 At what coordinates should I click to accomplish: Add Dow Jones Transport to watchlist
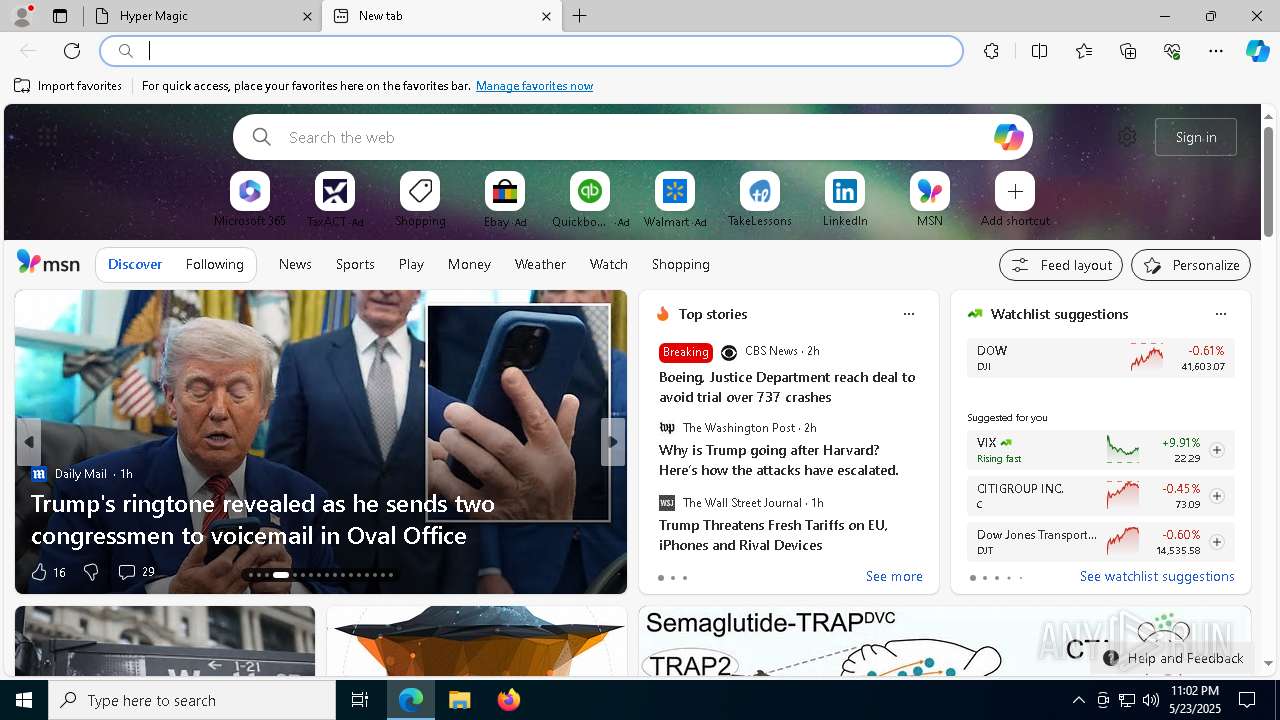pyautogui.click(x=1216, y=542)
